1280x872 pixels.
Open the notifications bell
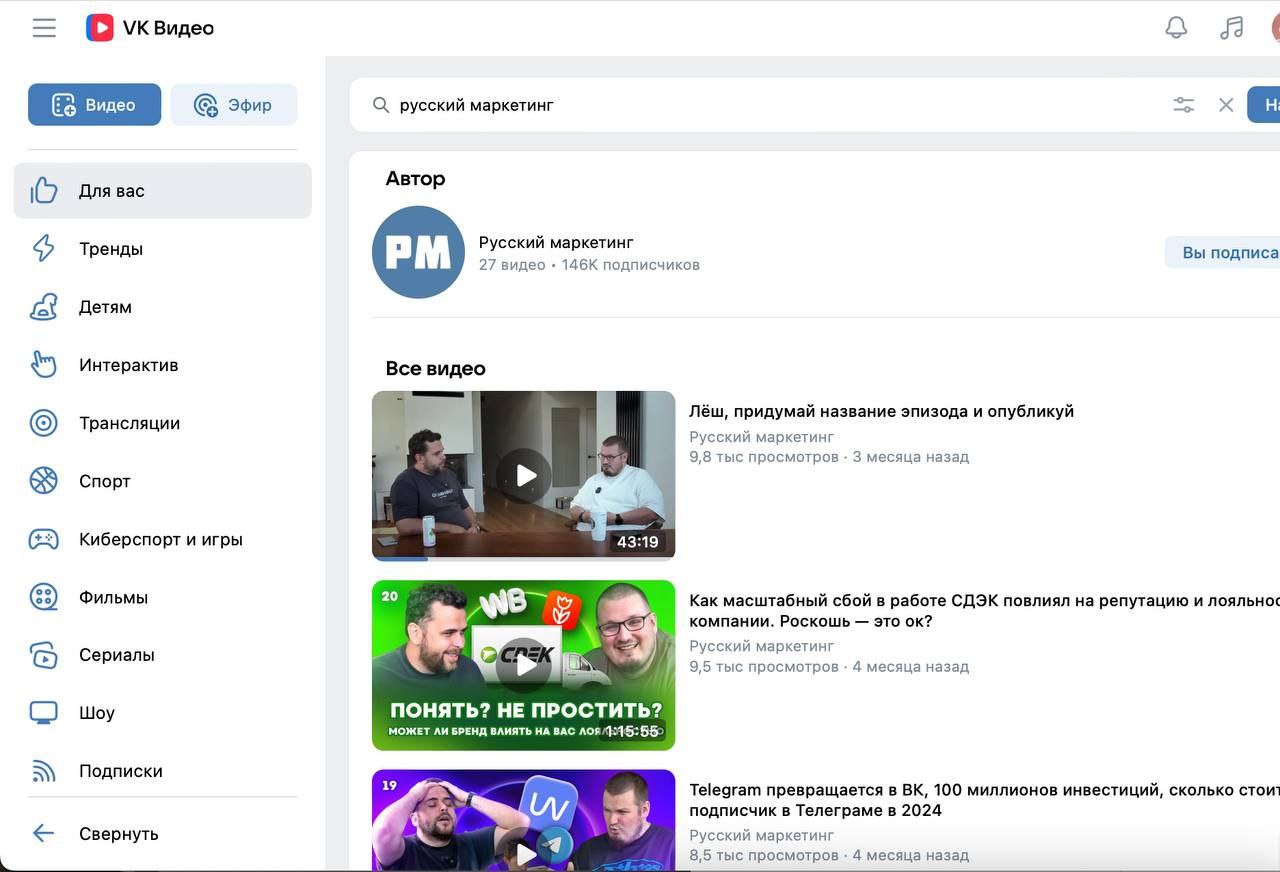1176,28
